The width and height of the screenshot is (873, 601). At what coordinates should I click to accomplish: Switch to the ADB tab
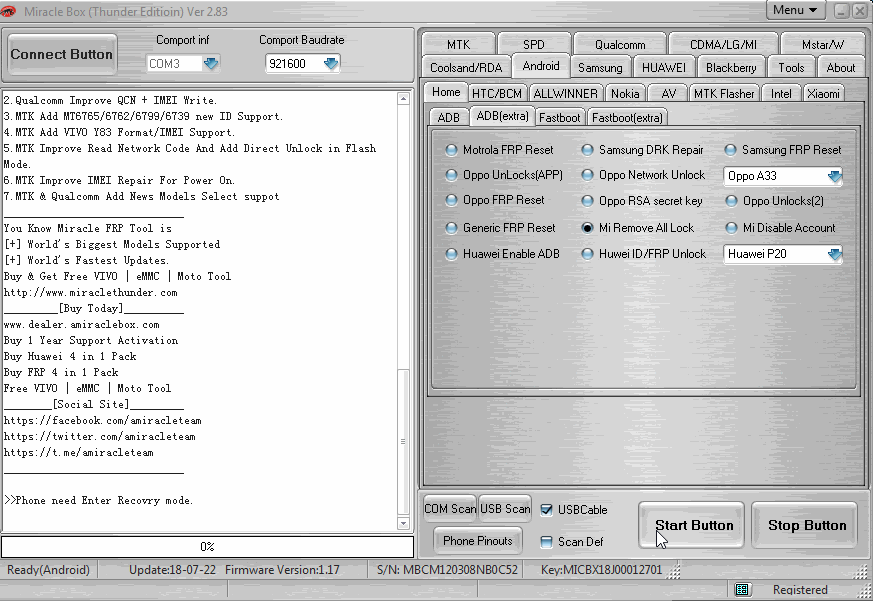[x=448, y=118]
